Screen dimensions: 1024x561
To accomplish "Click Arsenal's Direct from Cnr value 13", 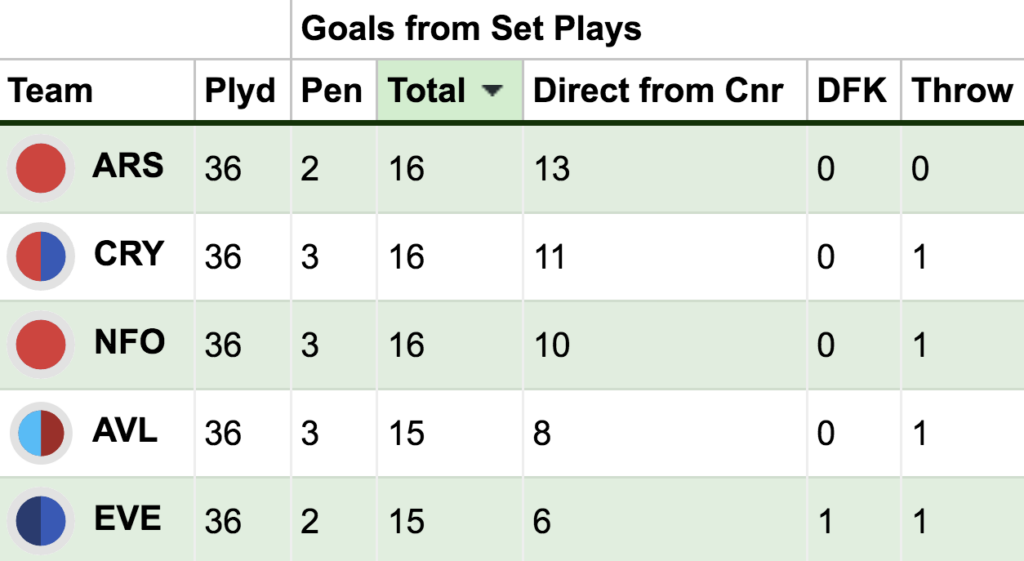I will (552, 168).
